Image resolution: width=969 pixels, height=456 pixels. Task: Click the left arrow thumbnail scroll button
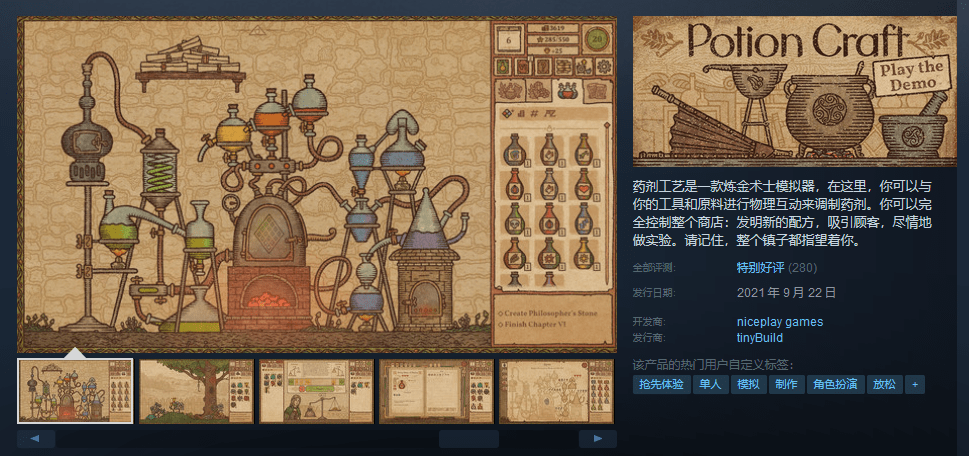click(x=36, y=439)
